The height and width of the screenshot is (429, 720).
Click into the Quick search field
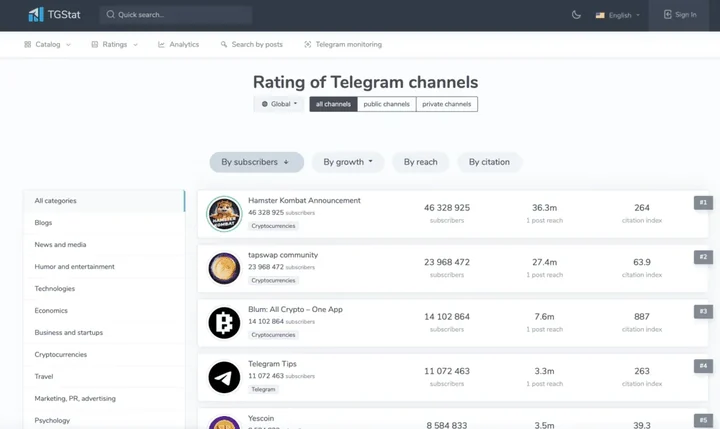176,15
